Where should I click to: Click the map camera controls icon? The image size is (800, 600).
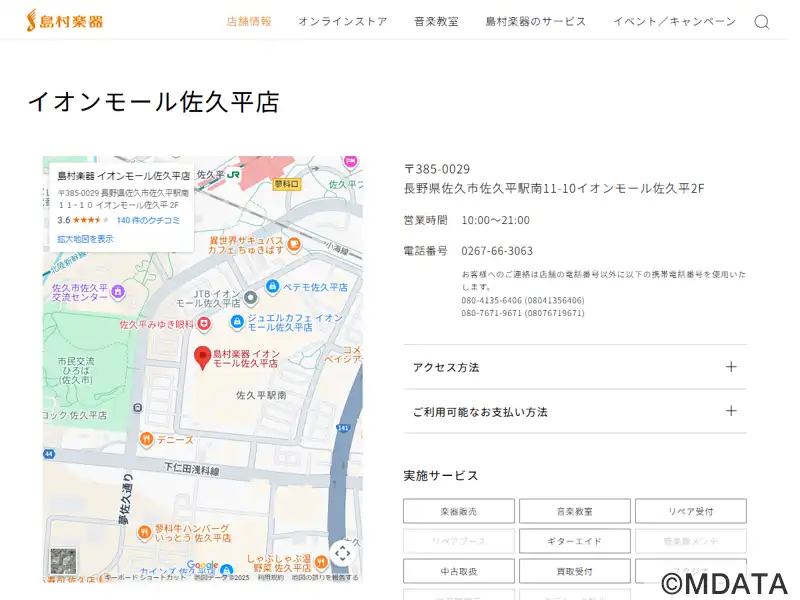click(342, 552)
